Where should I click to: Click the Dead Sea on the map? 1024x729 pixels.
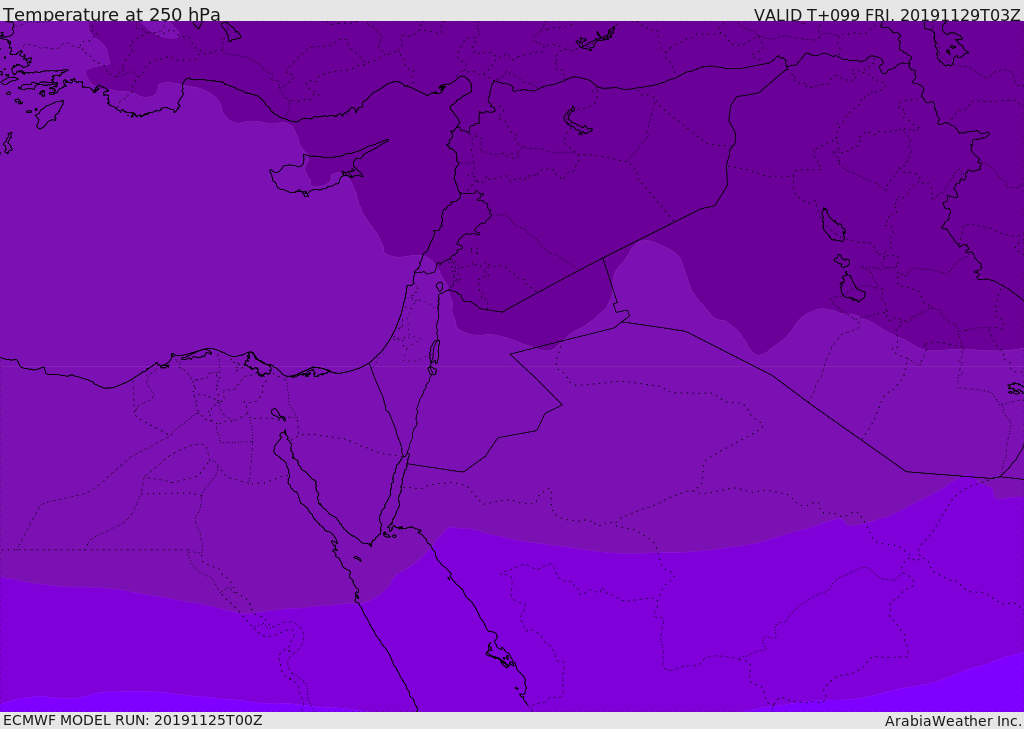point(434,352)
